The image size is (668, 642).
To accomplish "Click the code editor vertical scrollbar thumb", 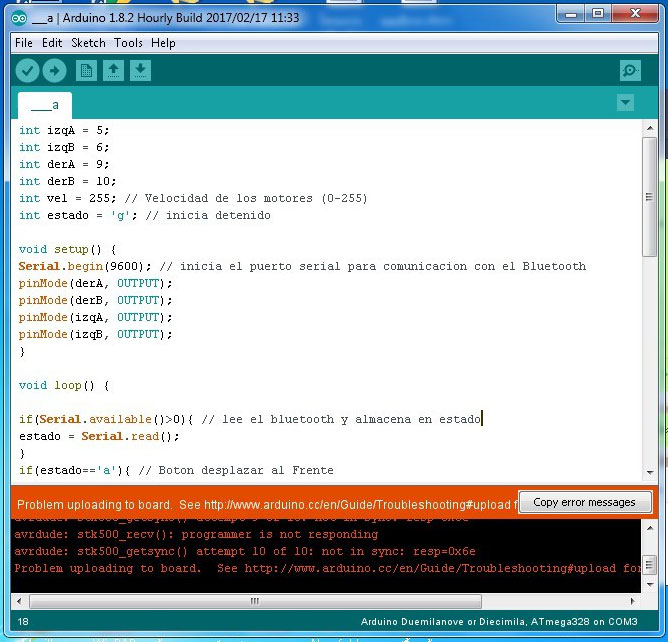I will [x=650, y=197].
